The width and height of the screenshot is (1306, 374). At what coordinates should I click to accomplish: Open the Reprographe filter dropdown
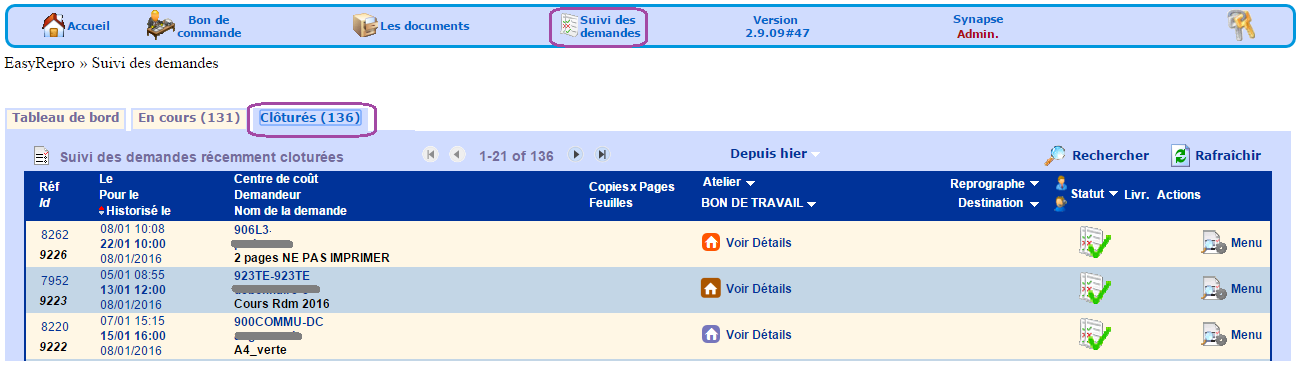[1035, 184]
